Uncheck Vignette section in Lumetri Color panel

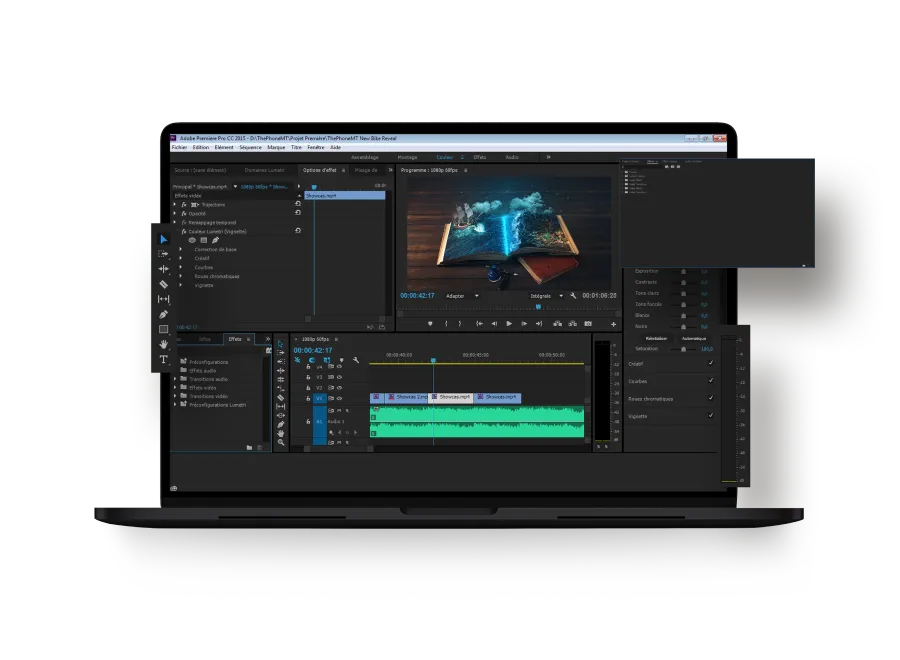[x=711, y=415]
